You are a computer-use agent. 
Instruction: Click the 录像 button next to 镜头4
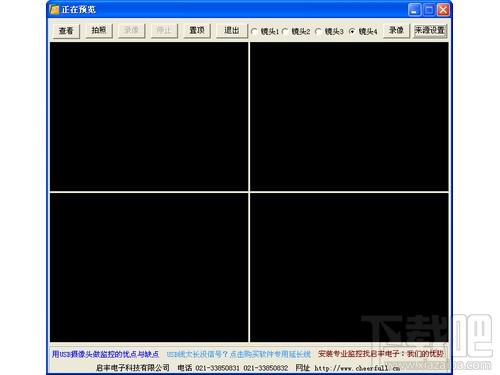point(396,31)
